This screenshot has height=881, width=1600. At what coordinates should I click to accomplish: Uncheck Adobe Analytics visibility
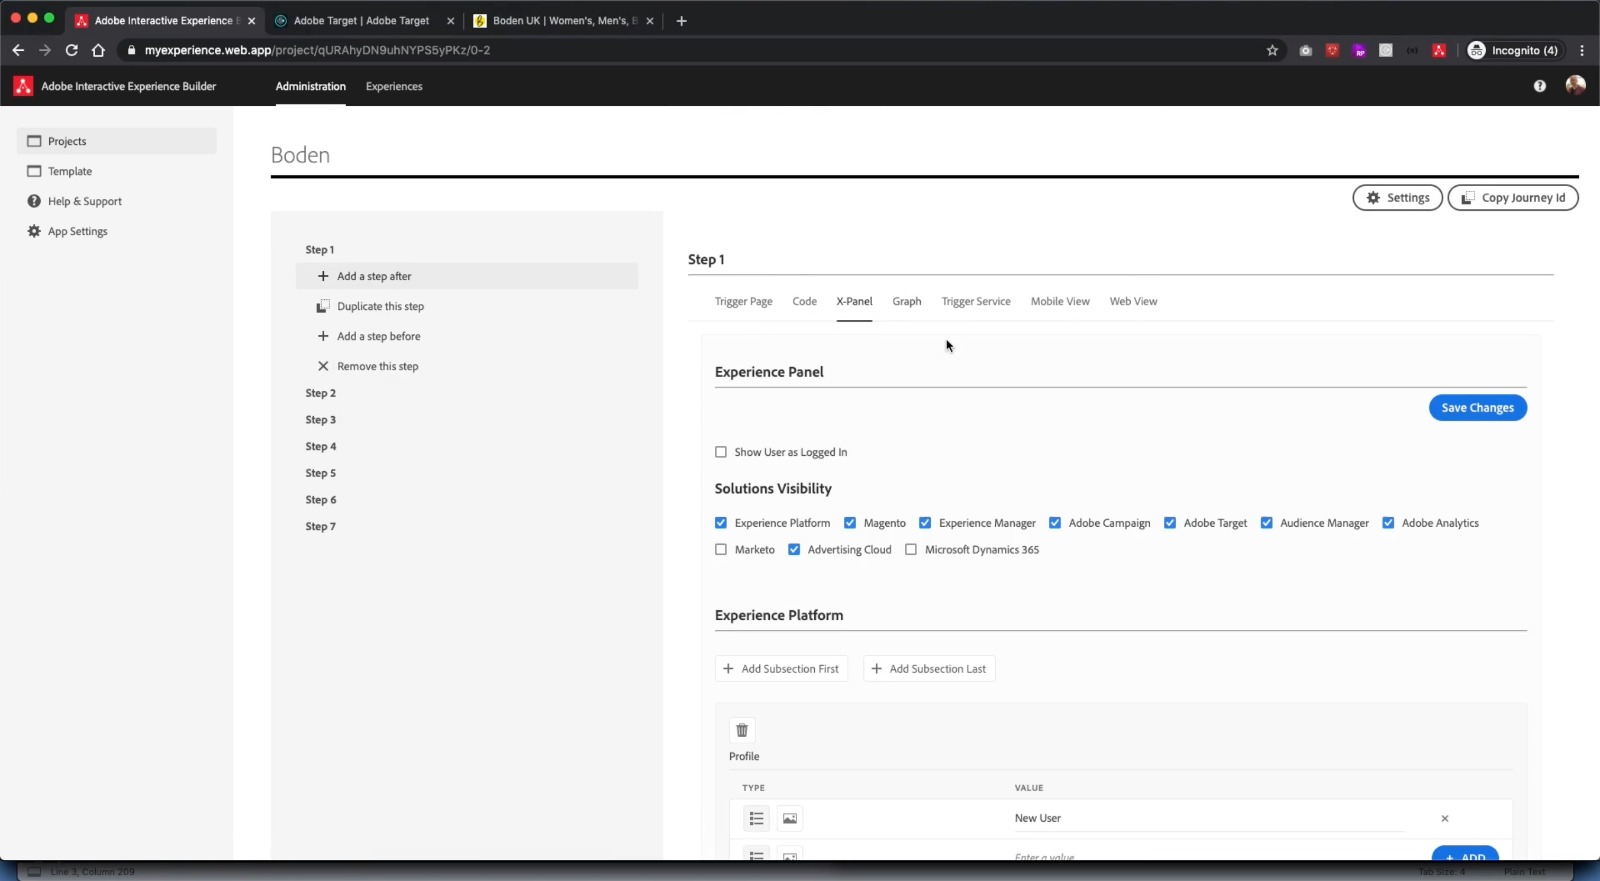(x=1388, y=523)
